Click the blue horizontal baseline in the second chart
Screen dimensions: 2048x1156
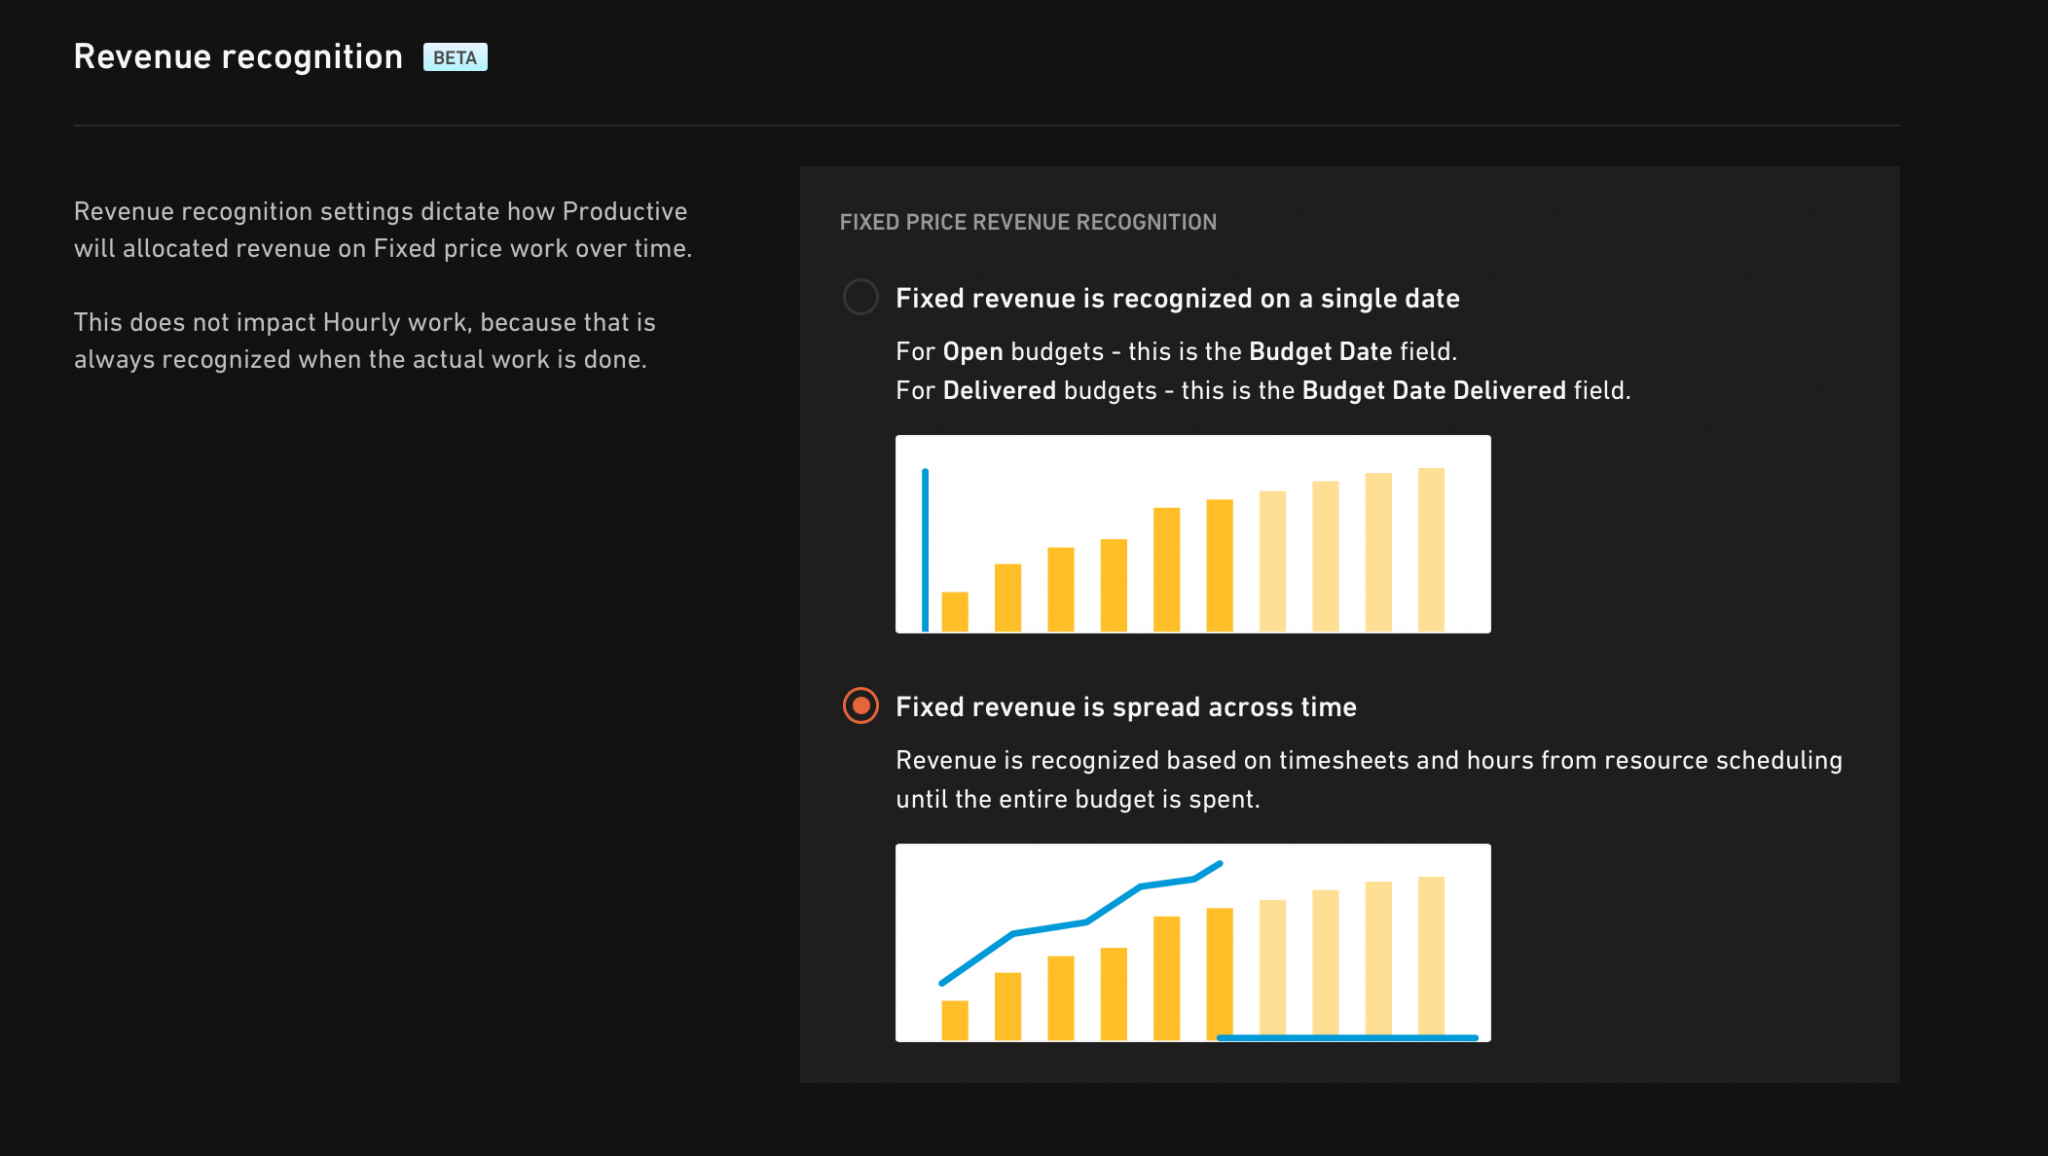pyautogui.click(x=1347, y=1038)
